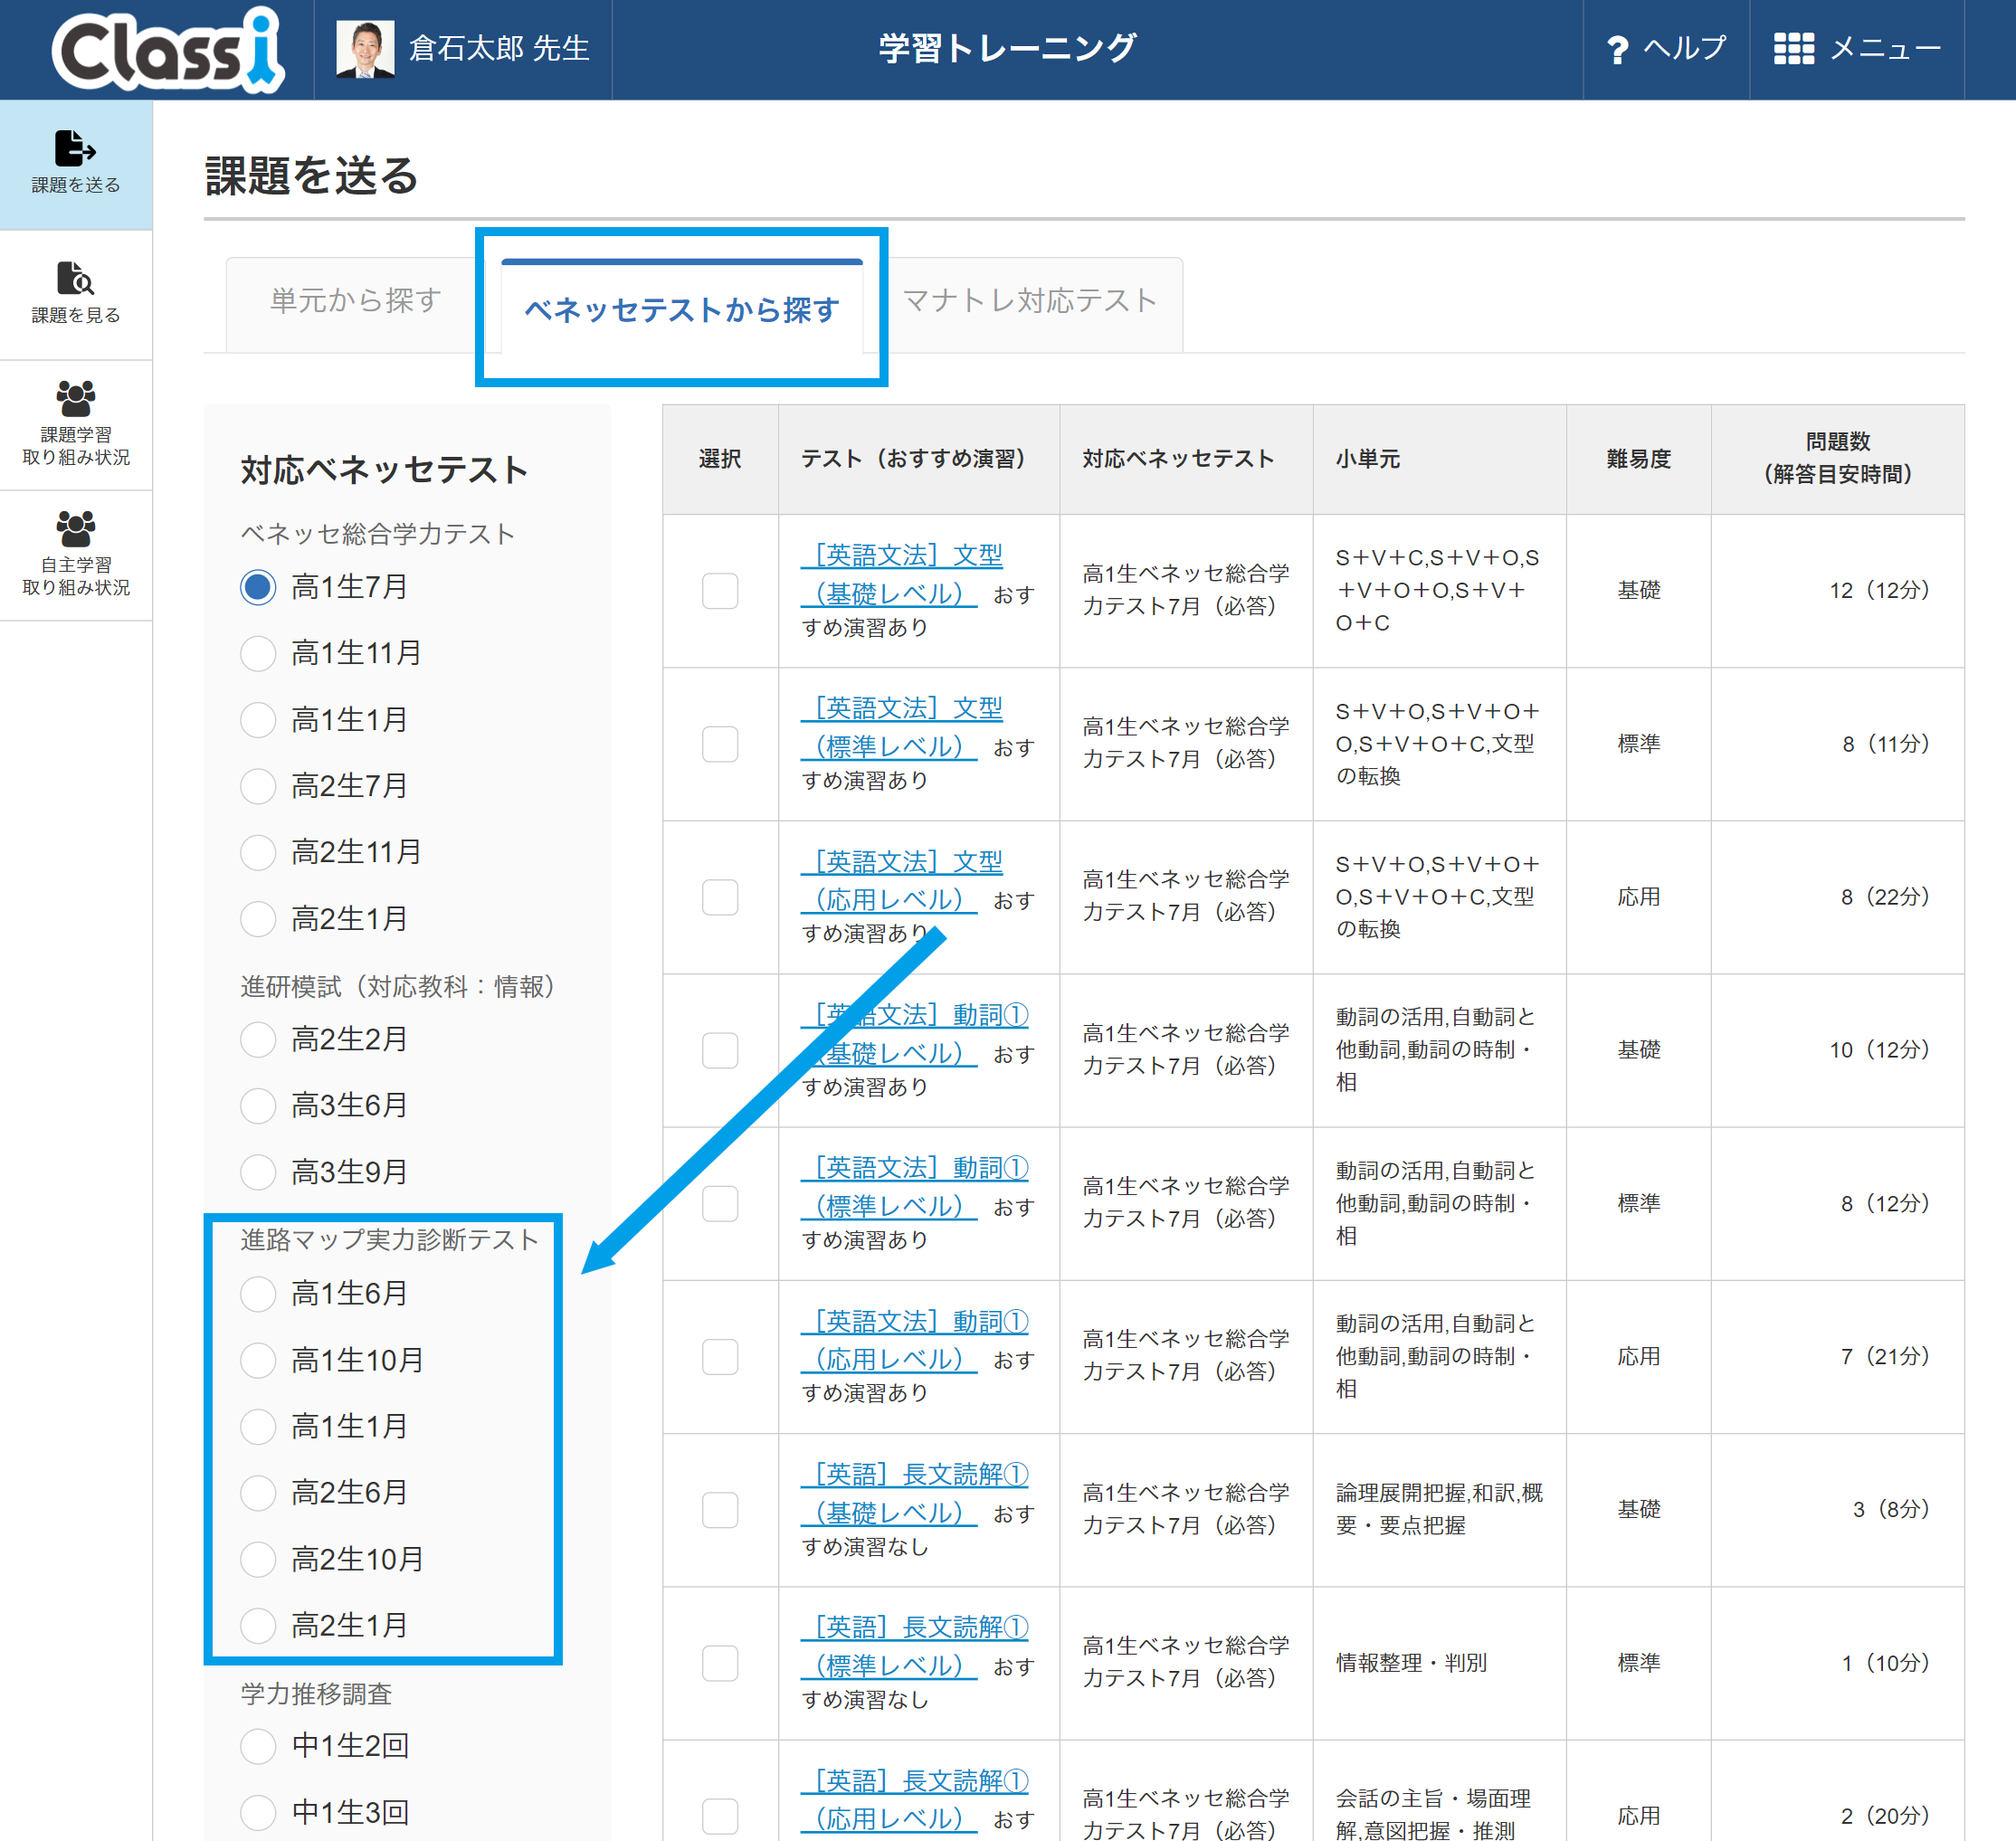Check 長文読解① 標準レベル row checkbox
Viewport: 2016px width, 1841px height.
[x=720, y=1663]
